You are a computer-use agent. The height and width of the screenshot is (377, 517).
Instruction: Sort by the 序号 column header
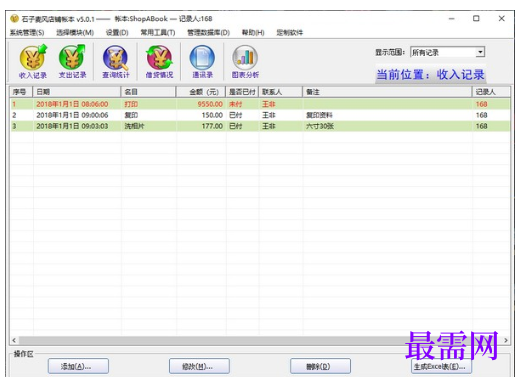pos(21,92)
